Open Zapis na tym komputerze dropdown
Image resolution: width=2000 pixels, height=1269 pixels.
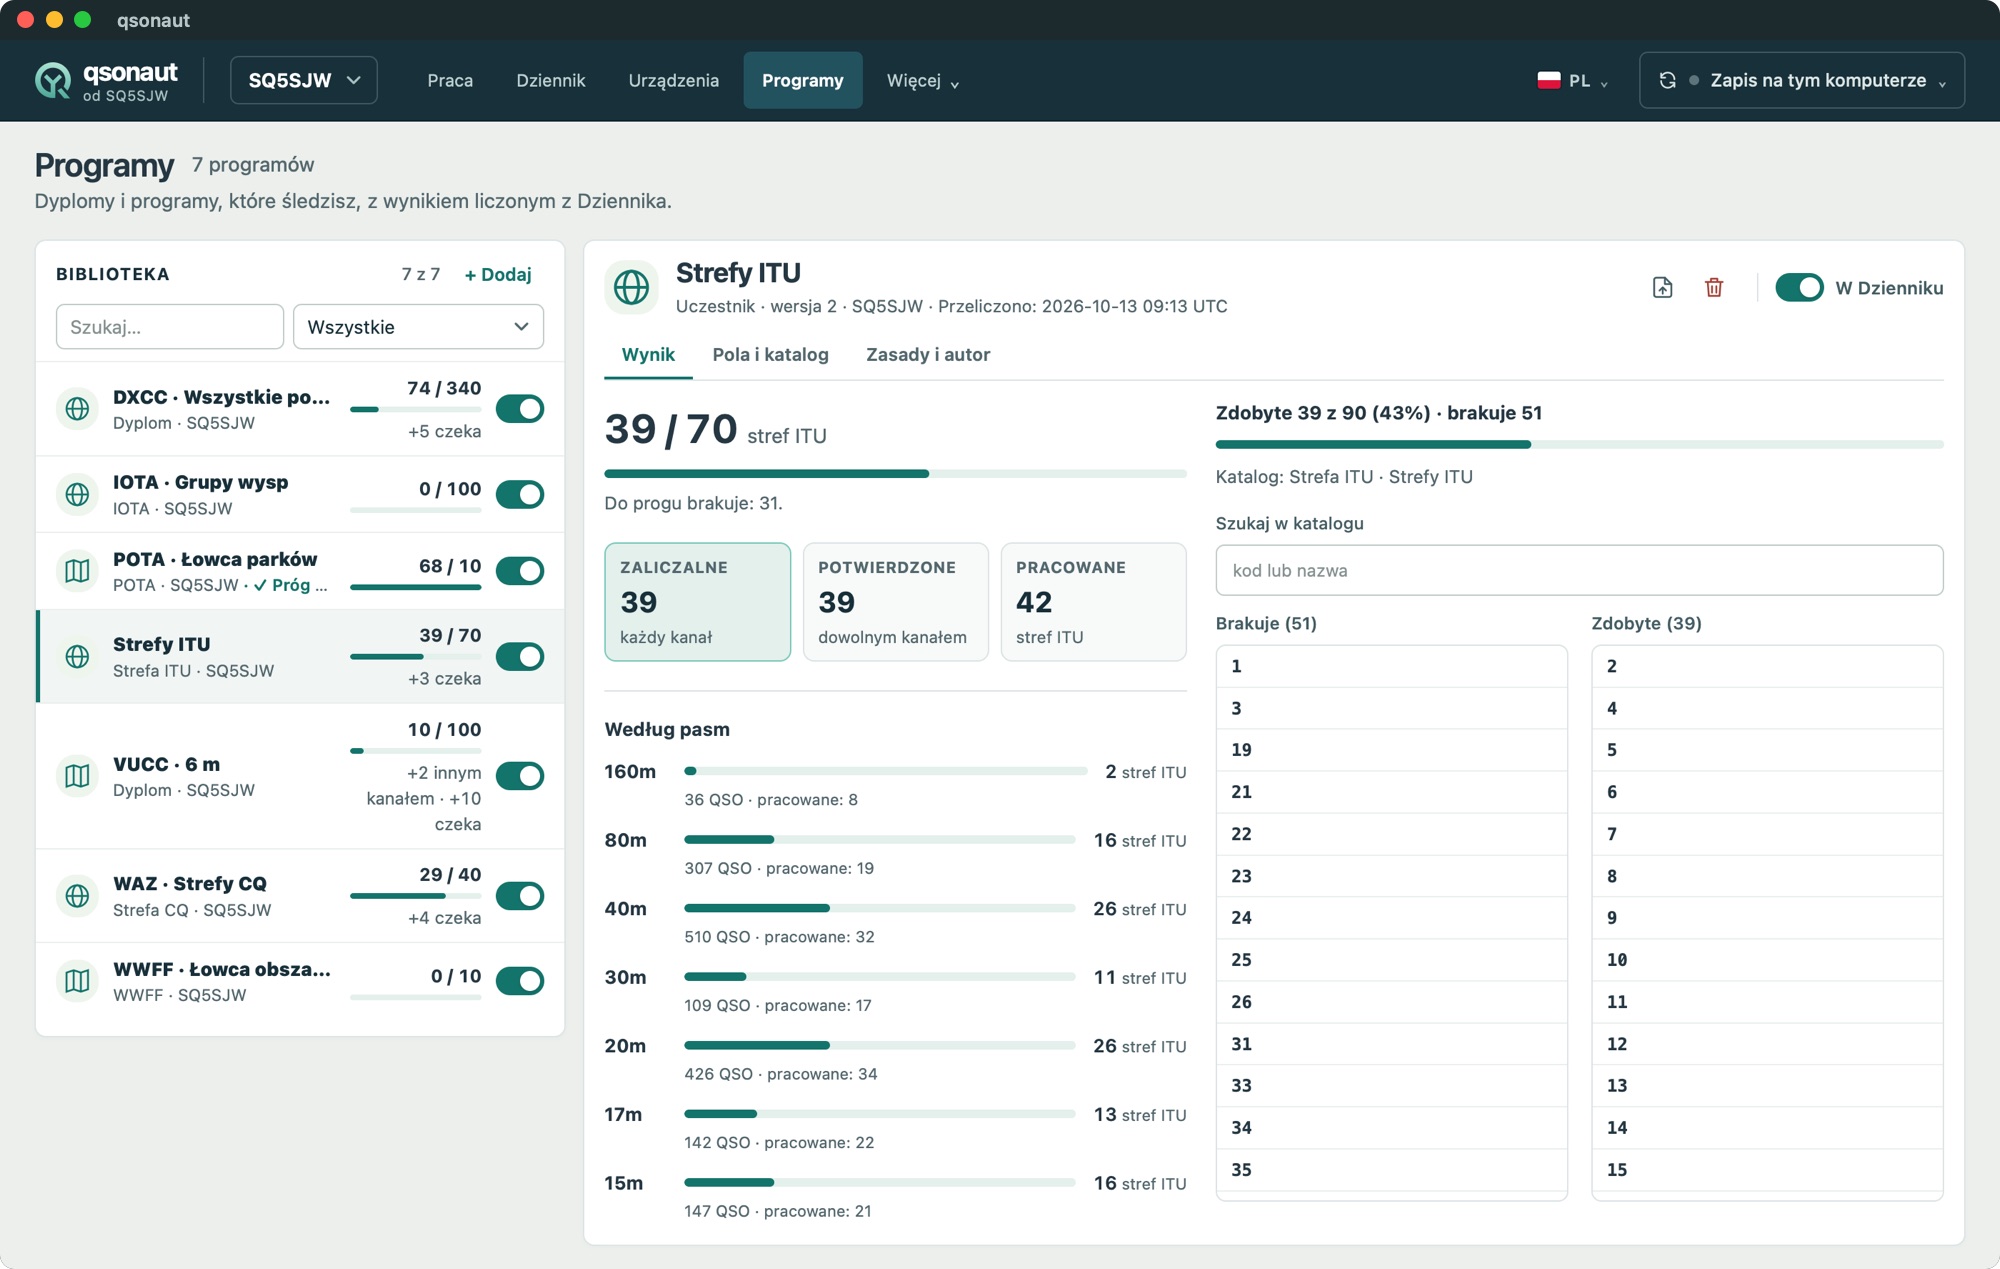tap(1802, 80)
